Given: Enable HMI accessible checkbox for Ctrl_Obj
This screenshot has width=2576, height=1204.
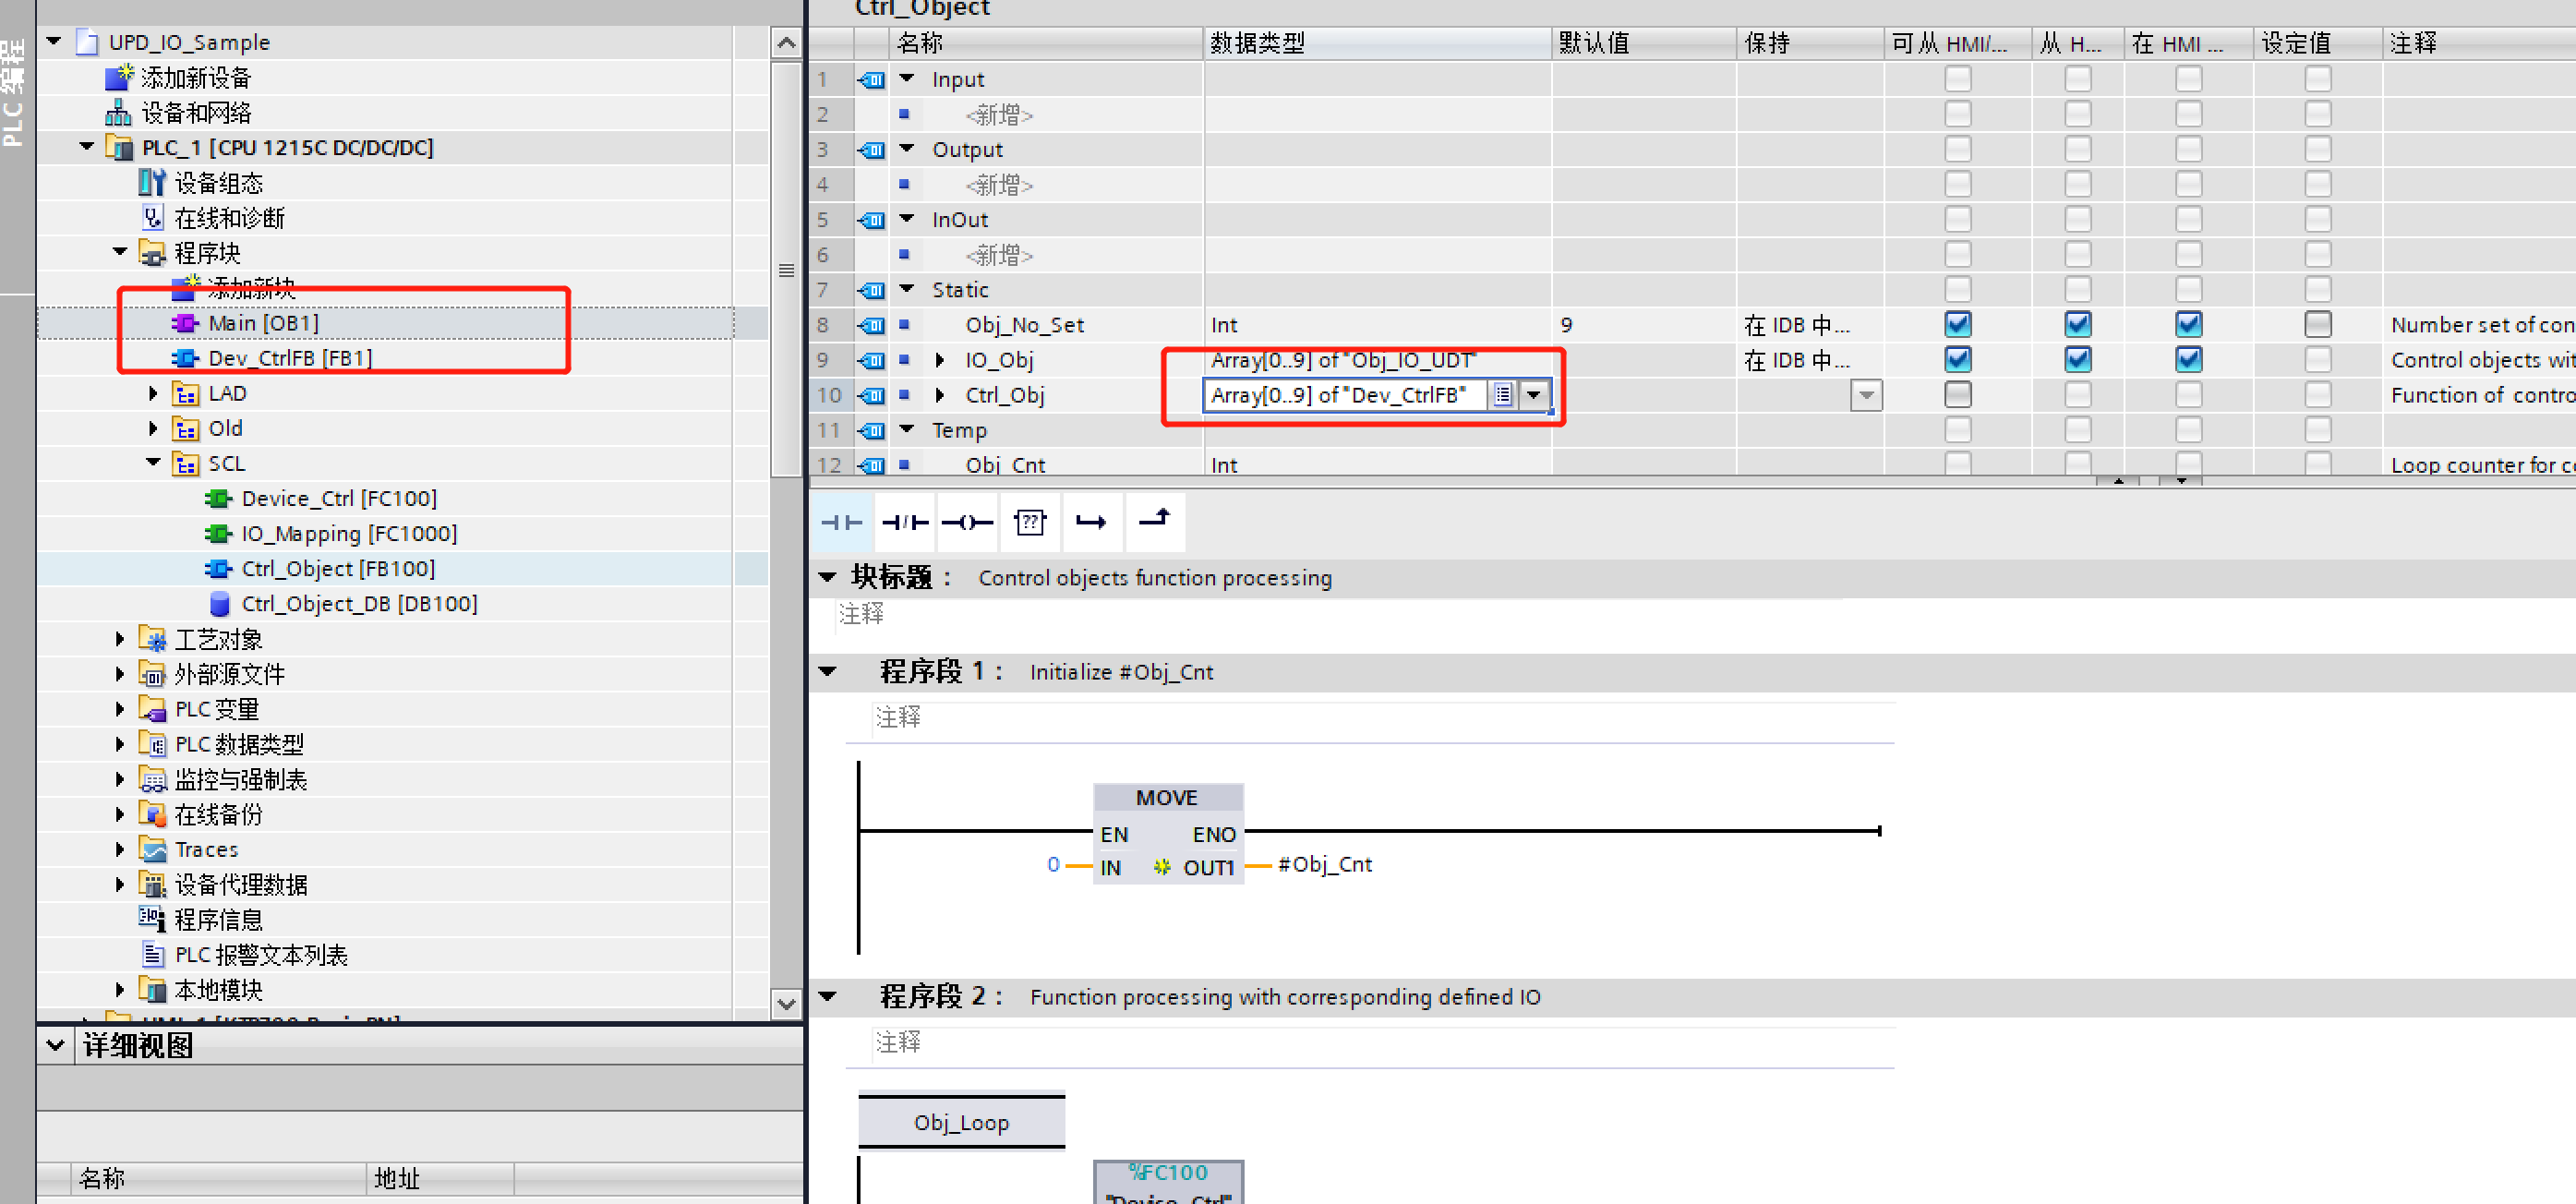Looking at the screenshot, I should click(x=1957, y=394).
